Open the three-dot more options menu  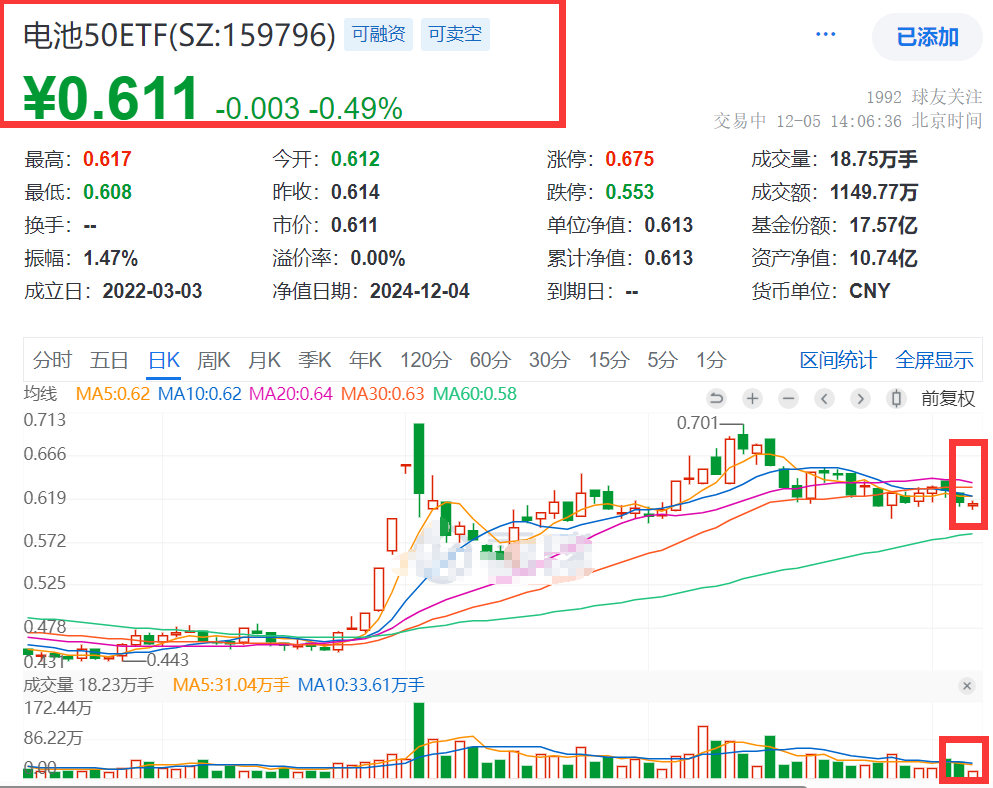[x=826, y=33]
